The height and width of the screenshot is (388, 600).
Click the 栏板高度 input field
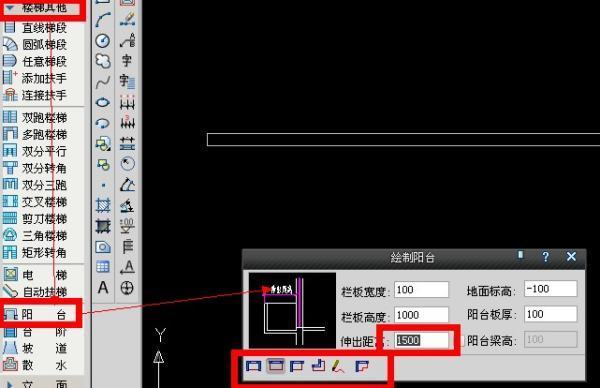click(421, 315)
